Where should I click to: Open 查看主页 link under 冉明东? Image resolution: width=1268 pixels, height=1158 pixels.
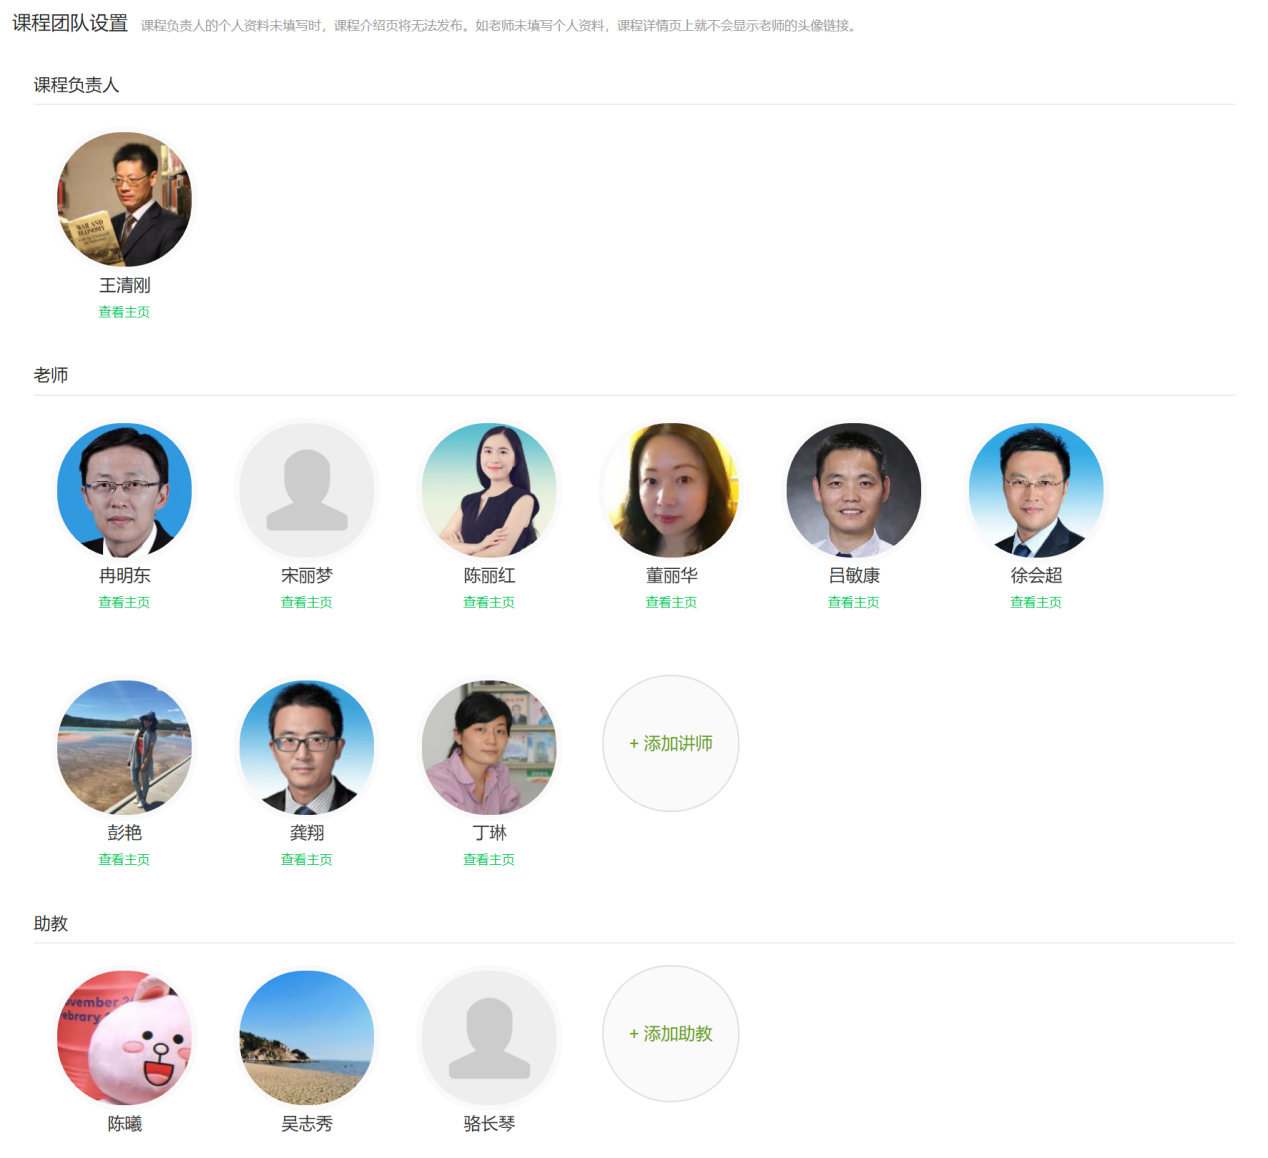(124, 602)
